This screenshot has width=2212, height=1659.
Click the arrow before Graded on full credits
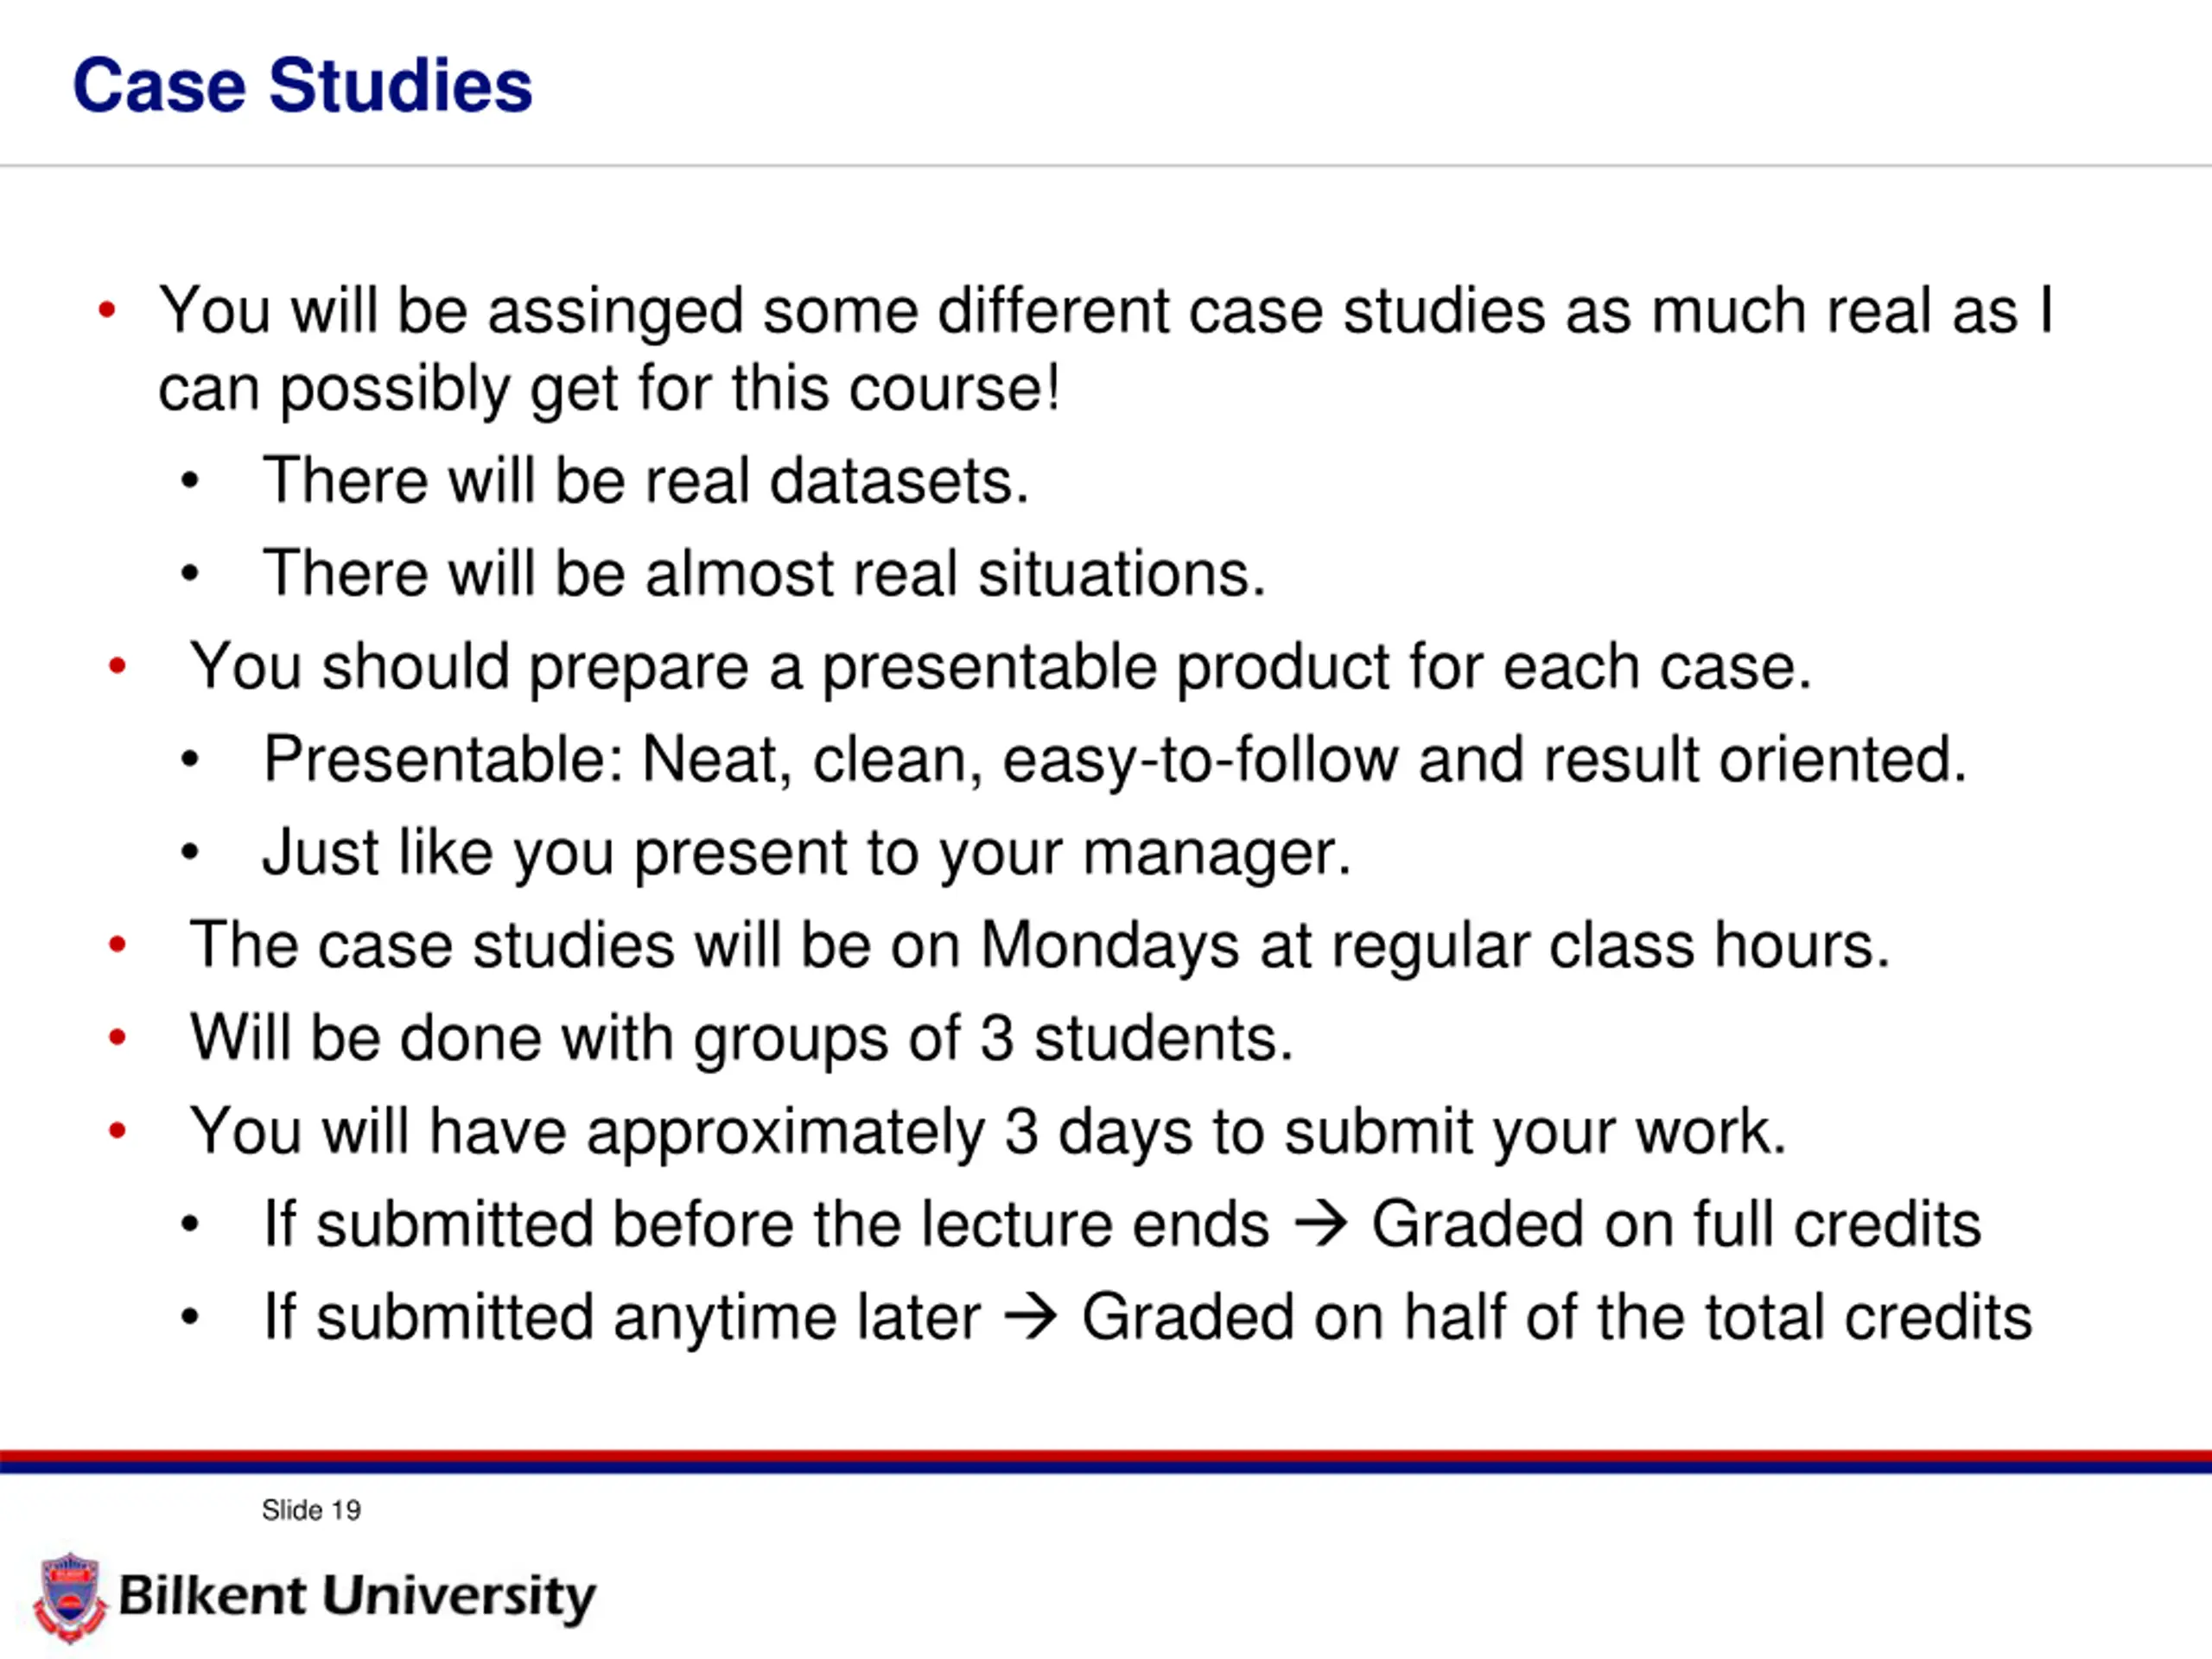[1320, 1225]
